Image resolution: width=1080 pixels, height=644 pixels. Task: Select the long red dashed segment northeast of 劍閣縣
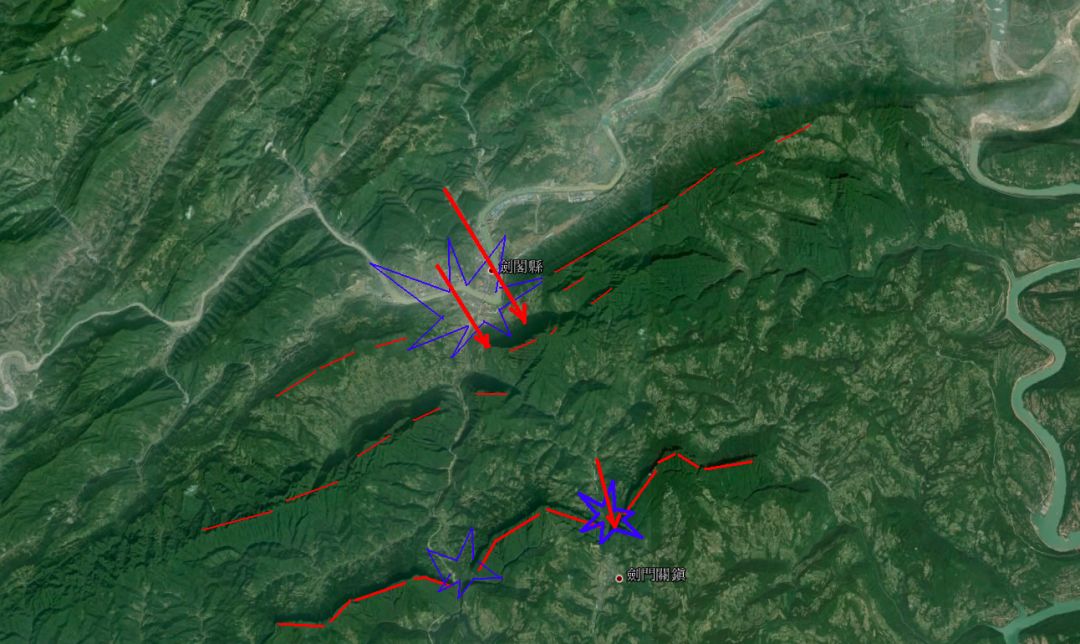[x=612, y=238]
